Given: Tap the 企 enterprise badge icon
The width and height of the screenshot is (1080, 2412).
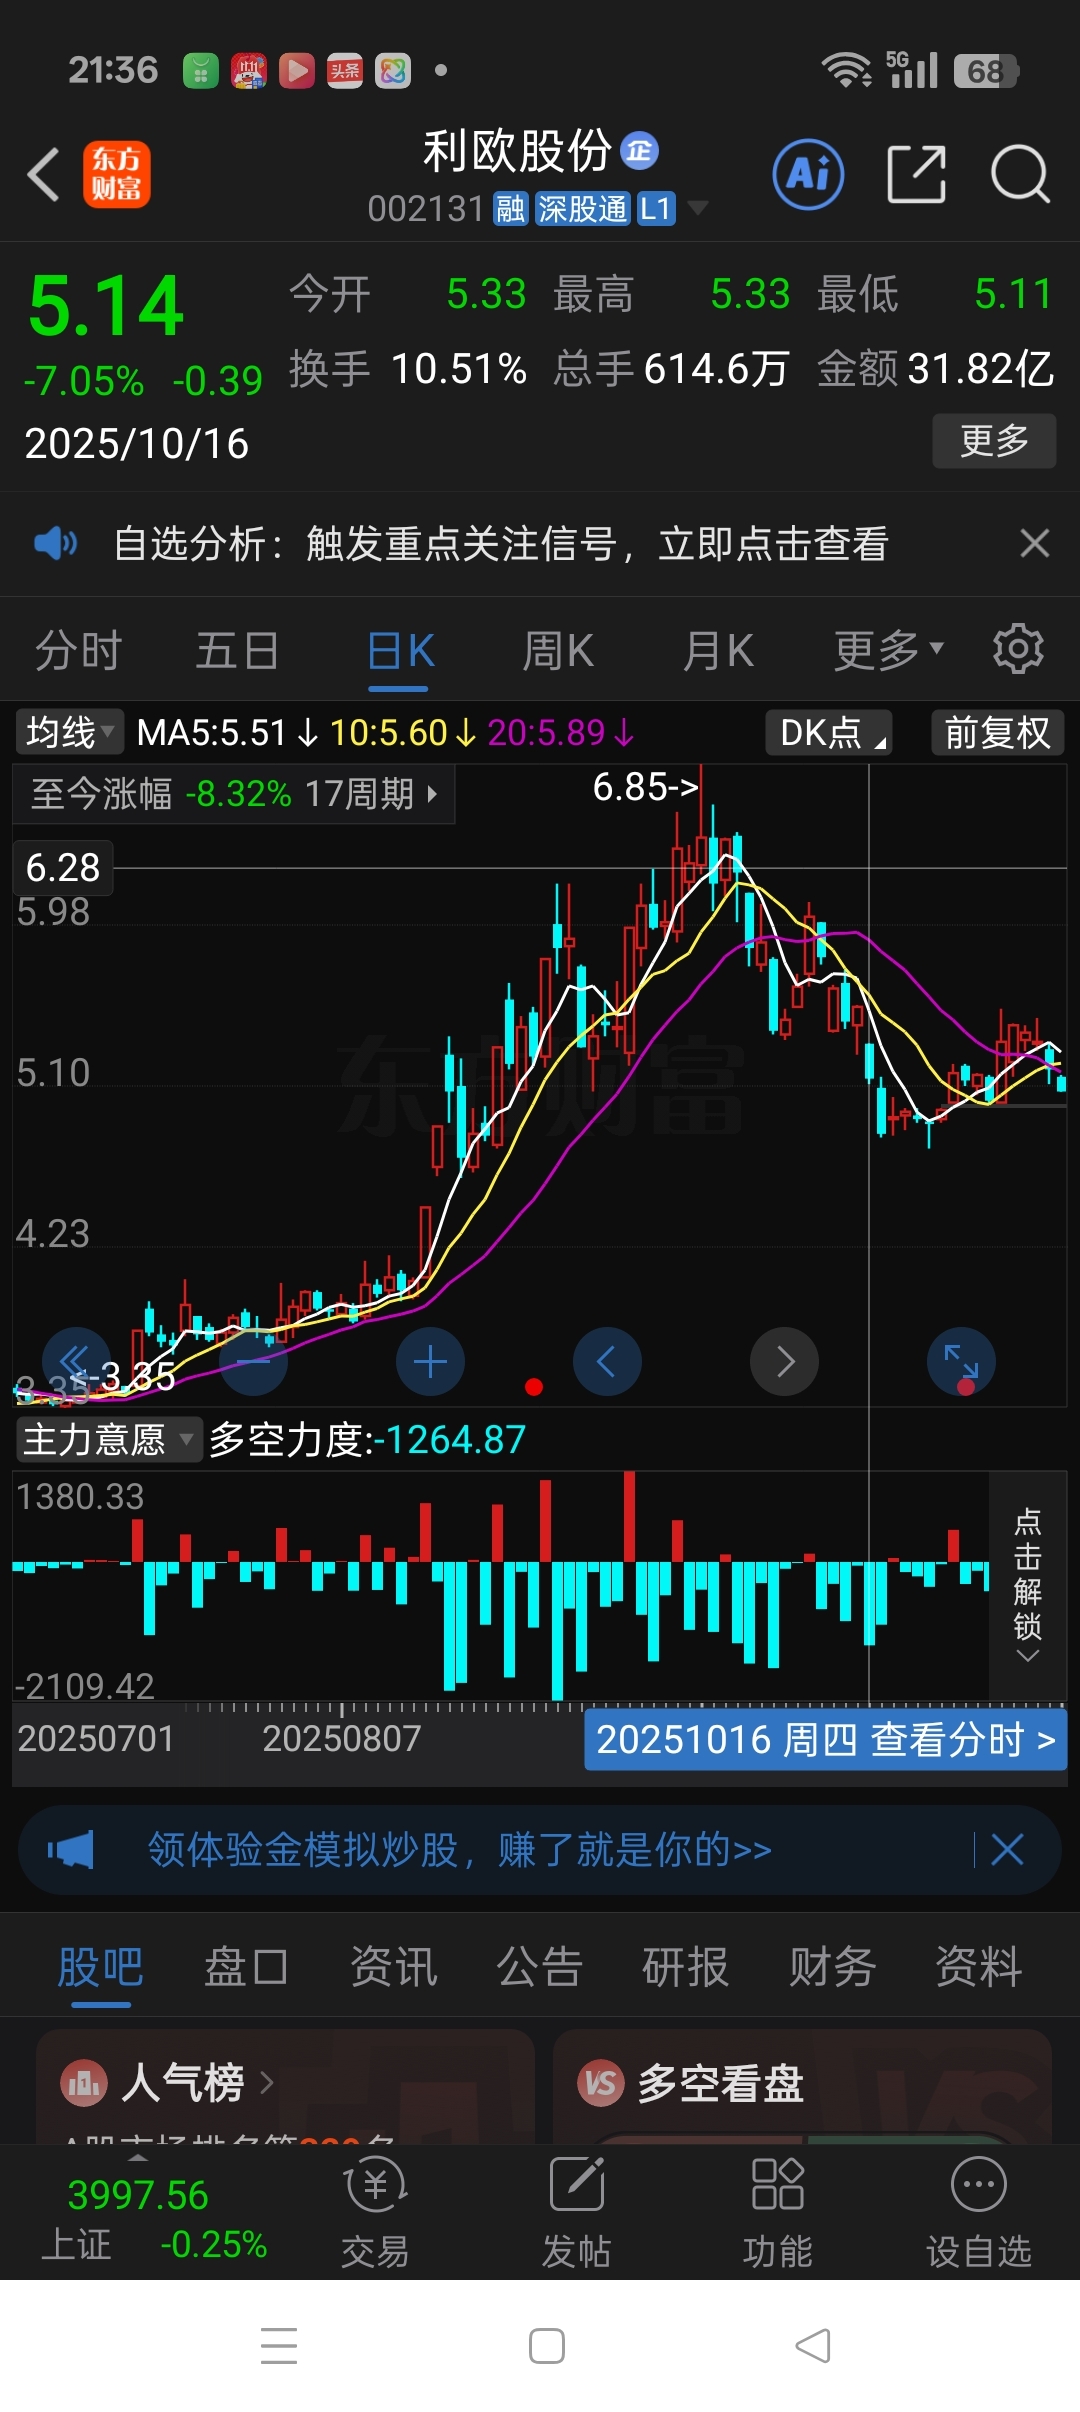Looking at the screenshot, I should pos(640,151).
